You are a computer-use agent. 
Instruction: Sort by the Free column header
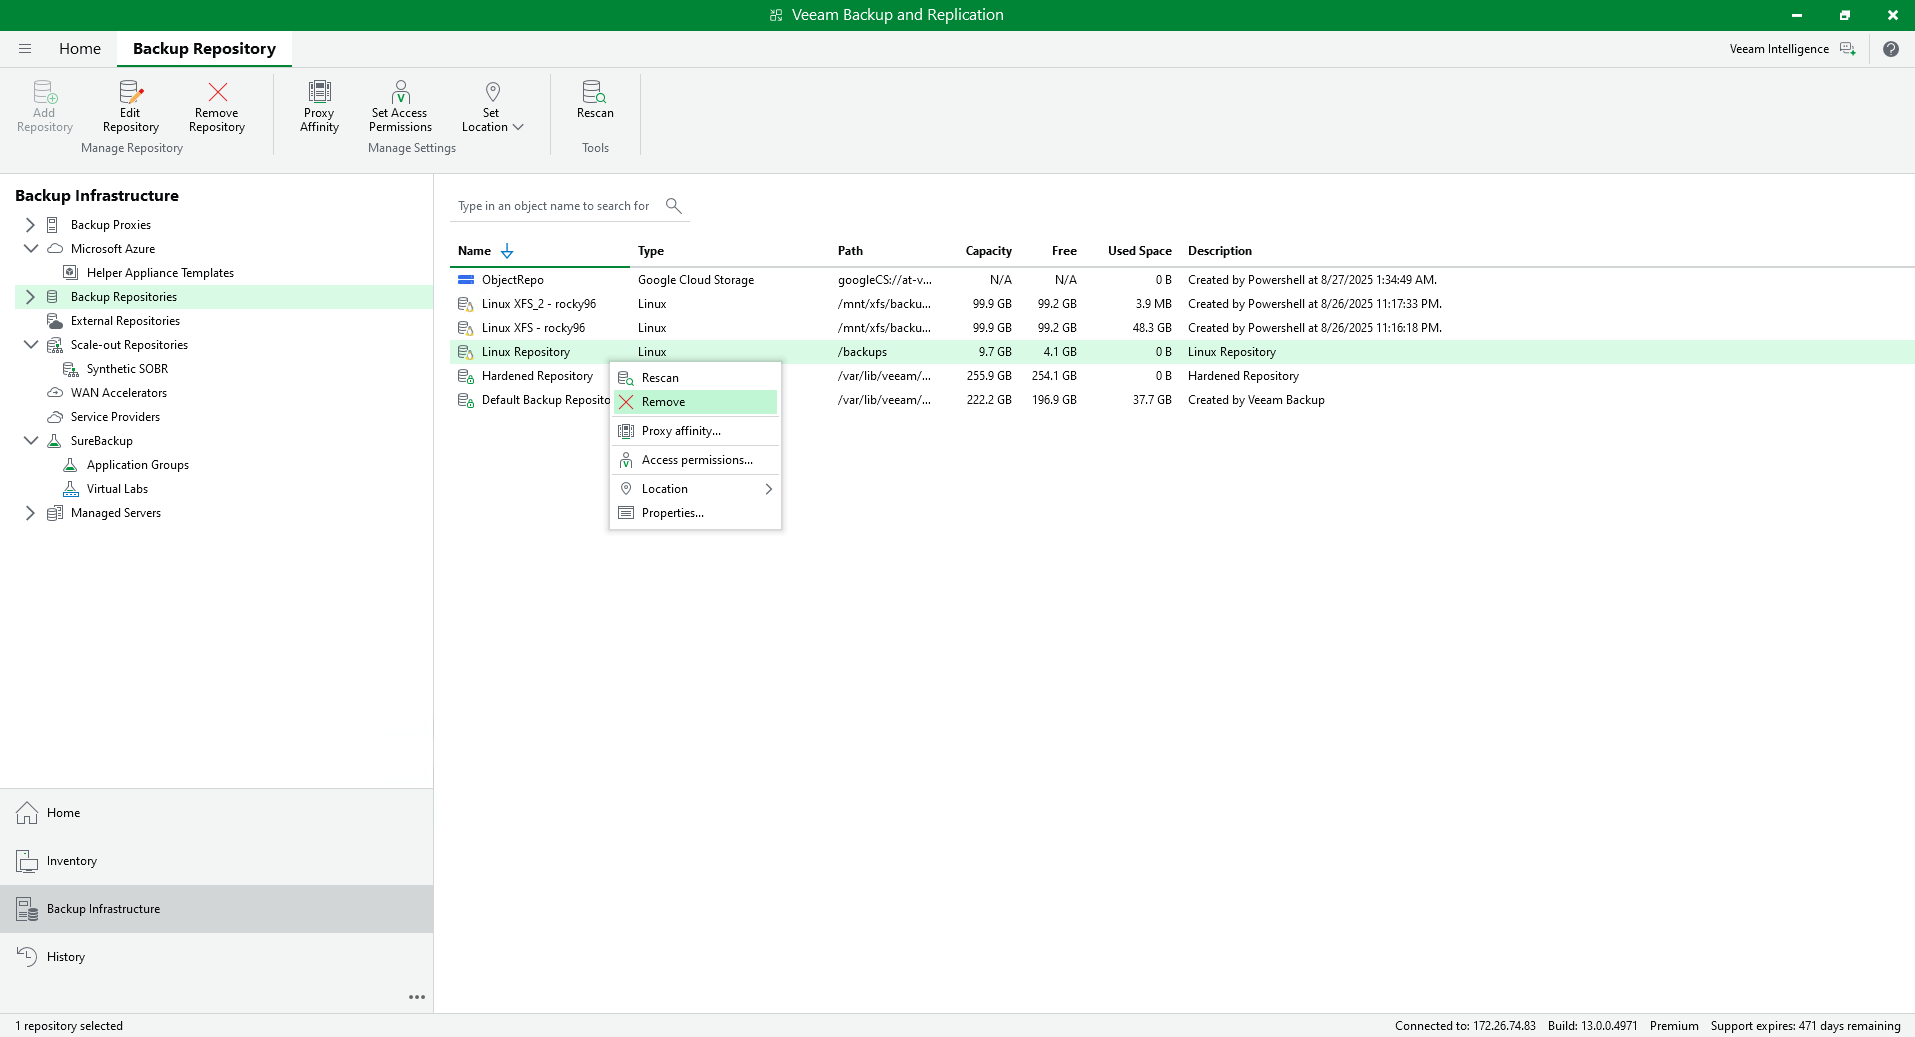click(1064, 251)
